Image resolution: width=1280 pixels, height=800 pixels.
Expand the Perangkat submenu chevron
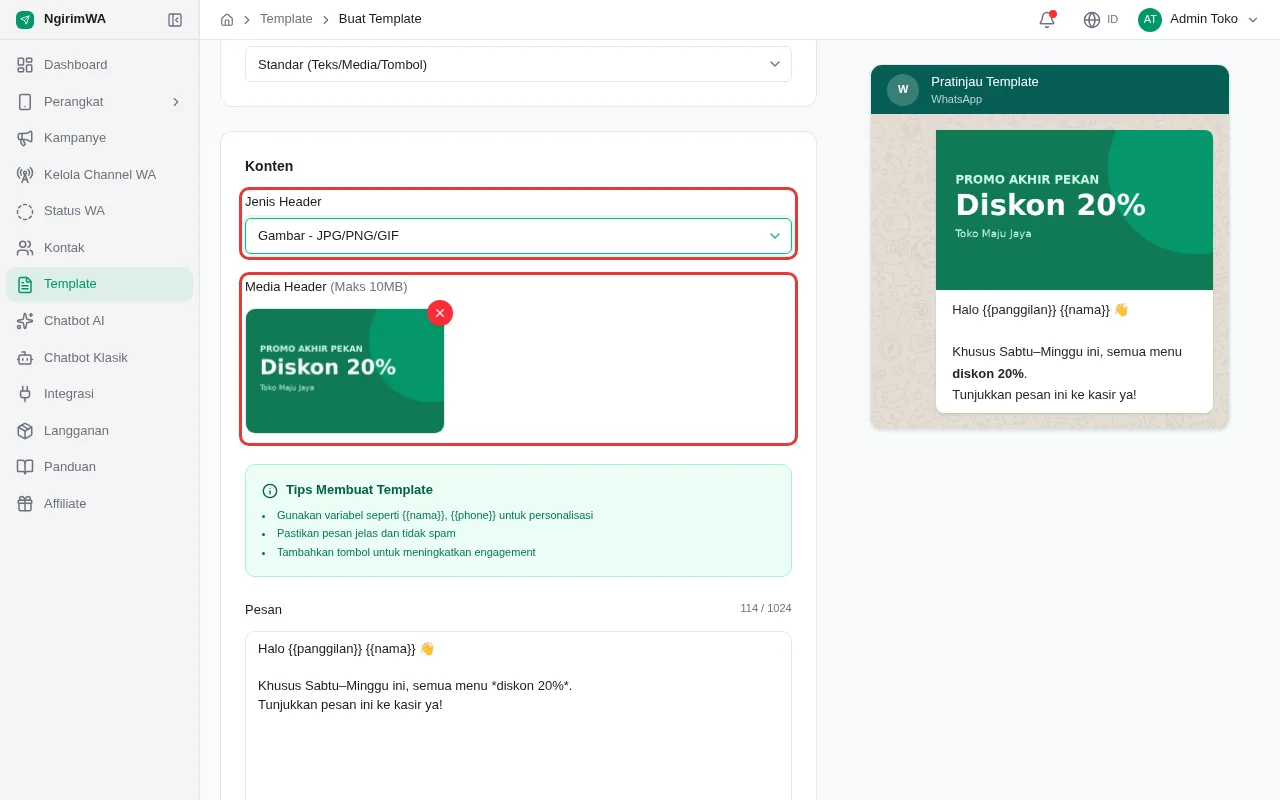pyautogui.click(x=176, y=102)
